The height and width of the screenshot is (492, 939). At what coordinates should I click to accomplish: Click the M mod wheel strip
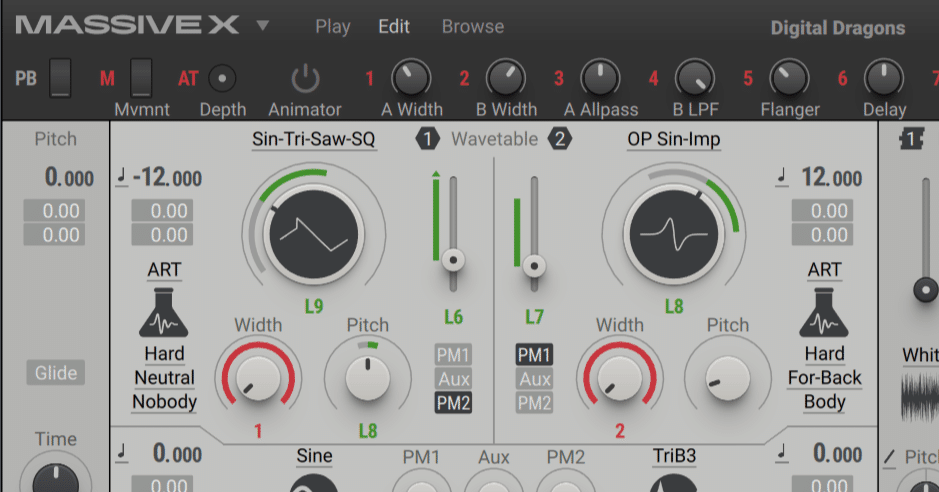(x=141, y=77)
